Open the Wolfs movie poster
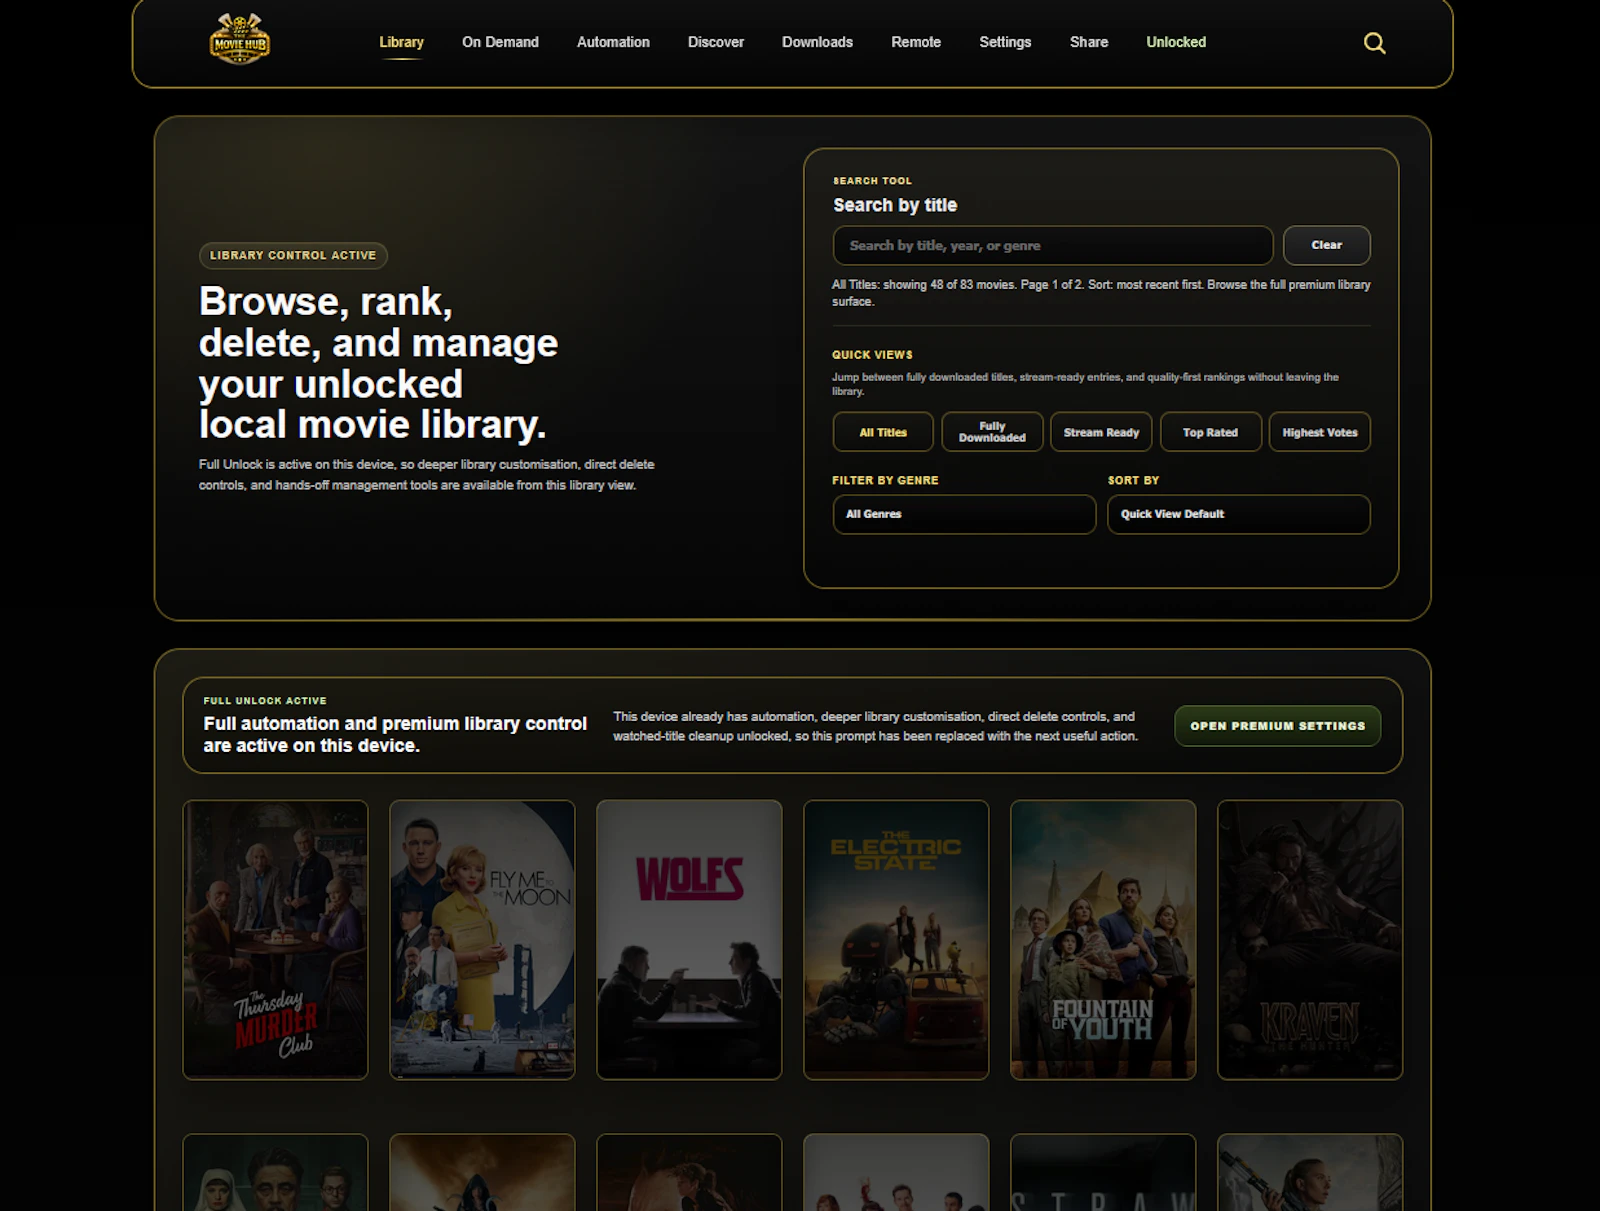Viewport: 1600px width, 1211px height. (689, 940)
